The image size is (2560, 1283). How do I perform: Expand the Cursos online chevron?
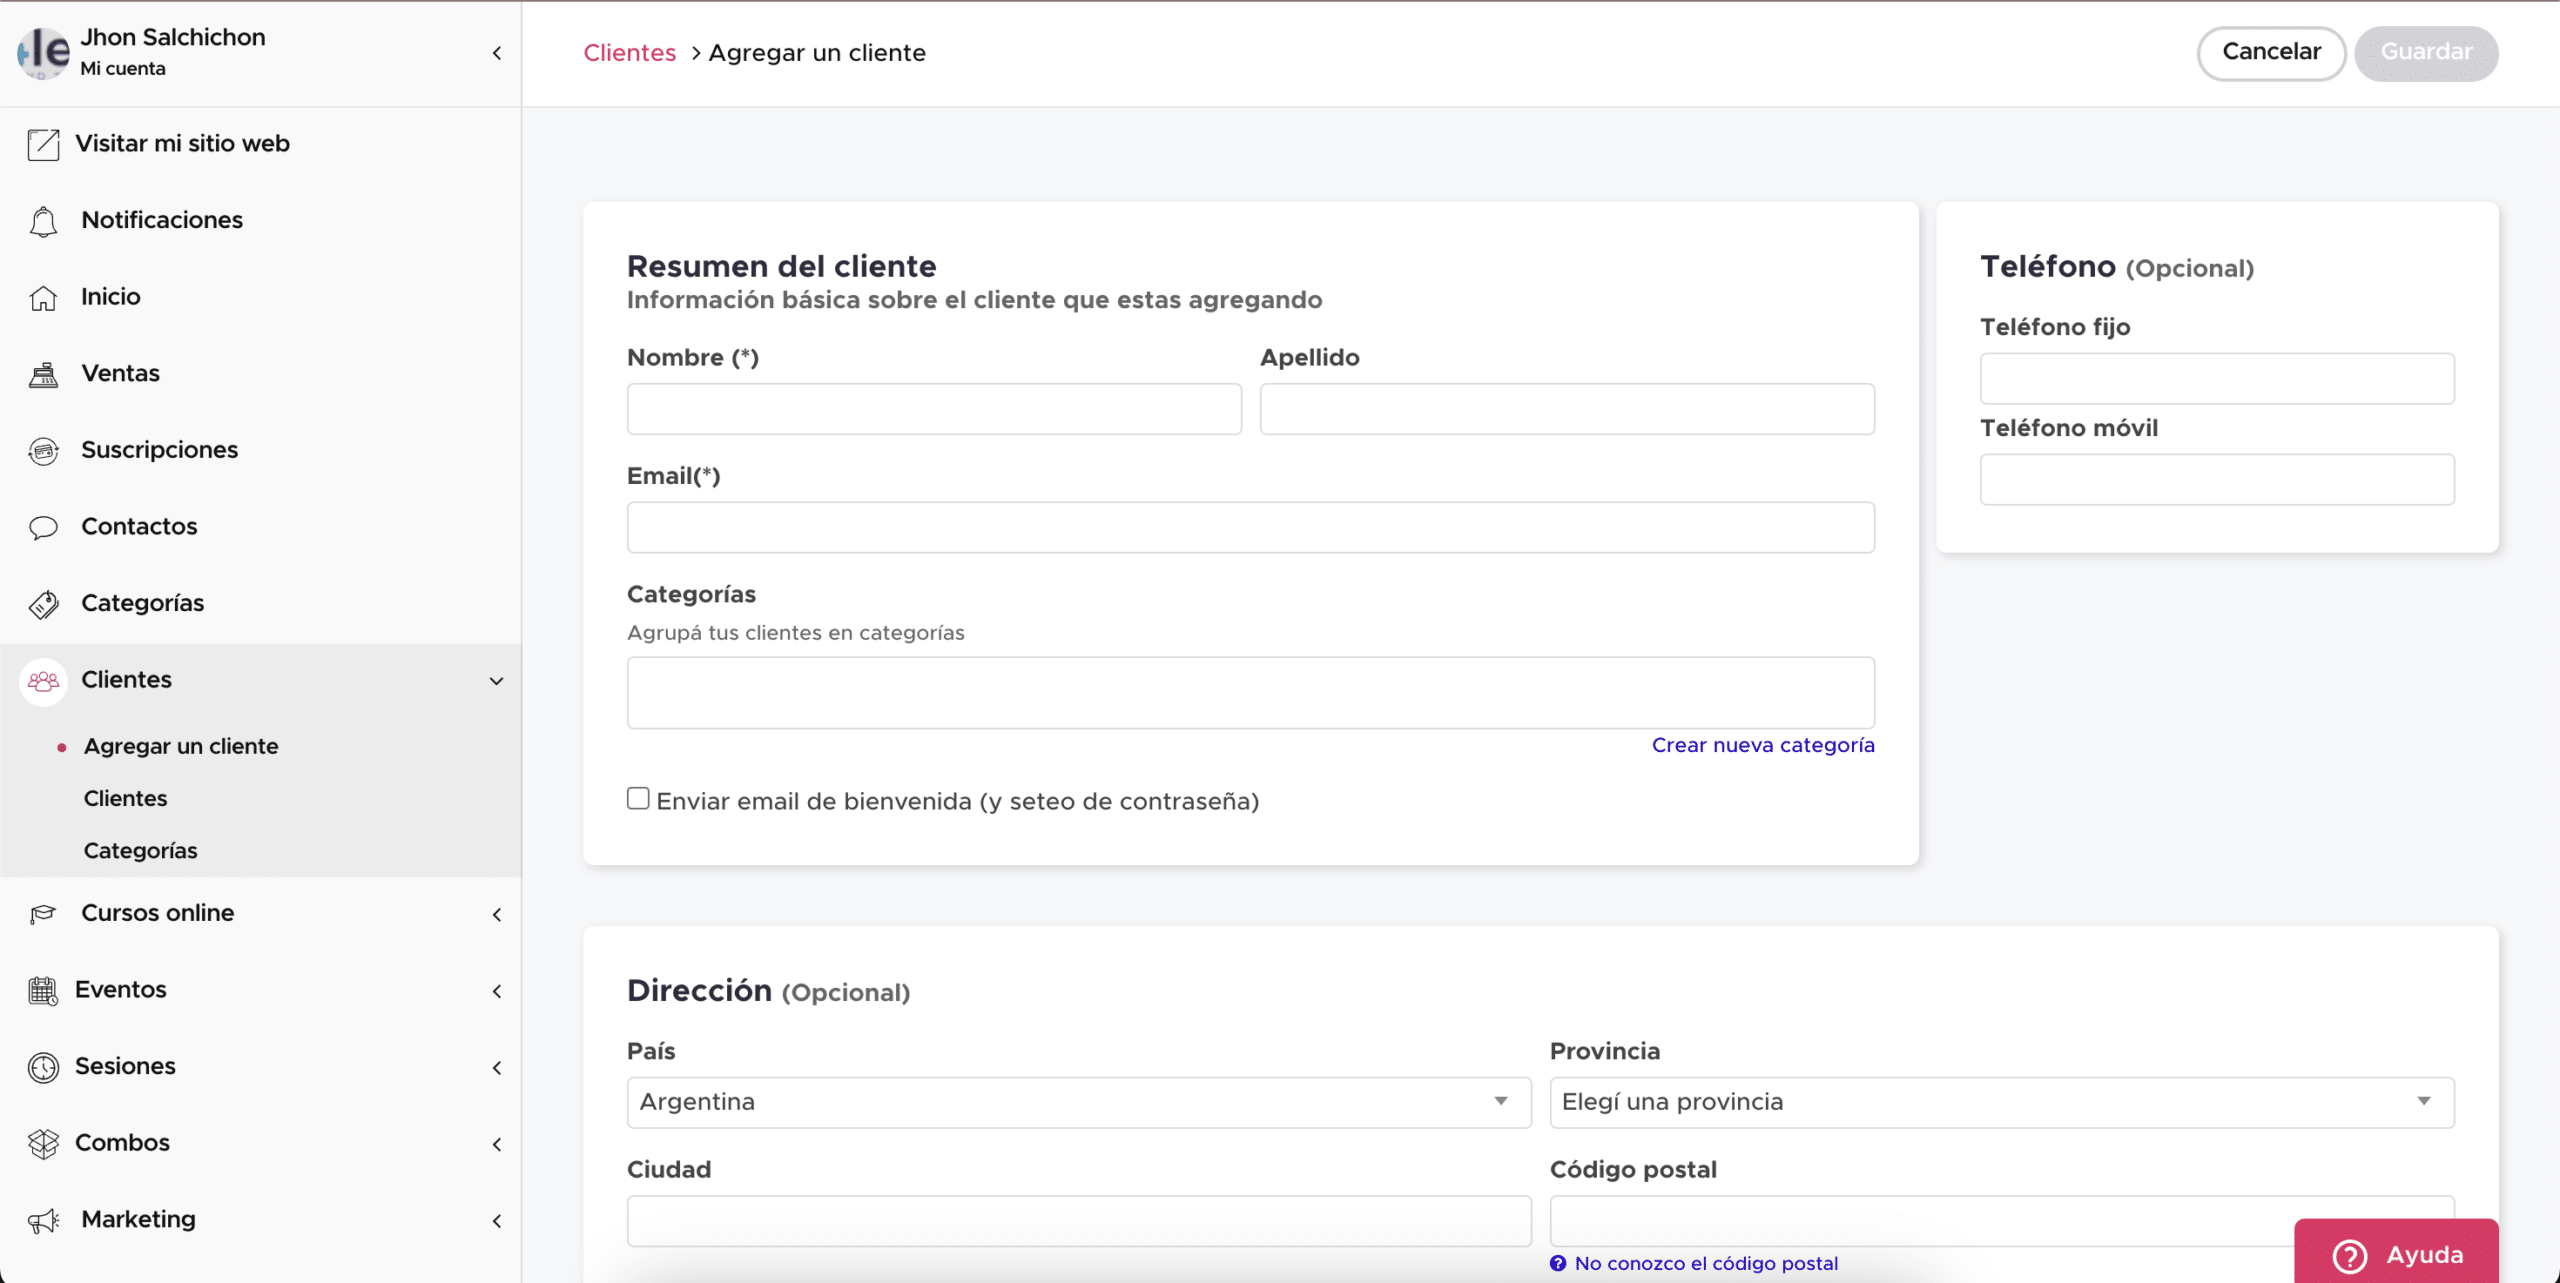point(497,914)
